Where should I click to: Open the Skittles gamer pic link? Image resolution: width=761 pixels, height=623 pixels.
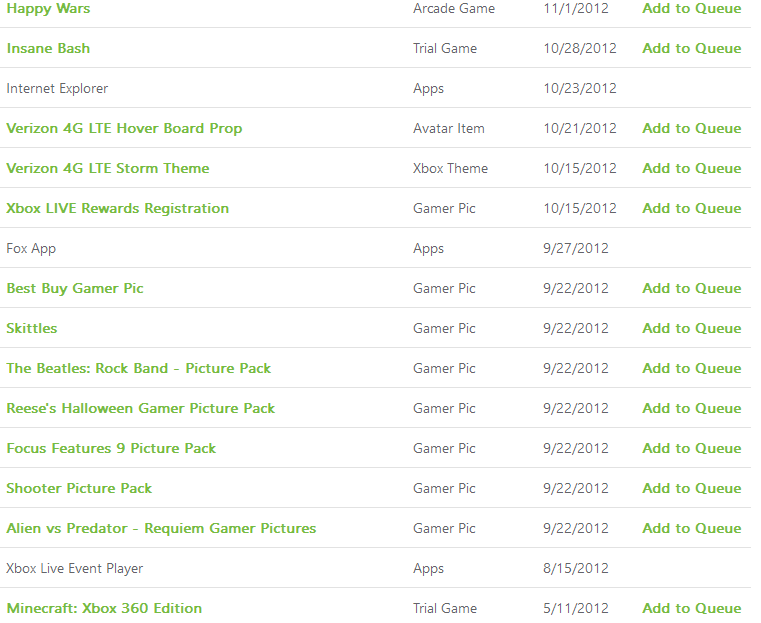[x=32, y=328]
